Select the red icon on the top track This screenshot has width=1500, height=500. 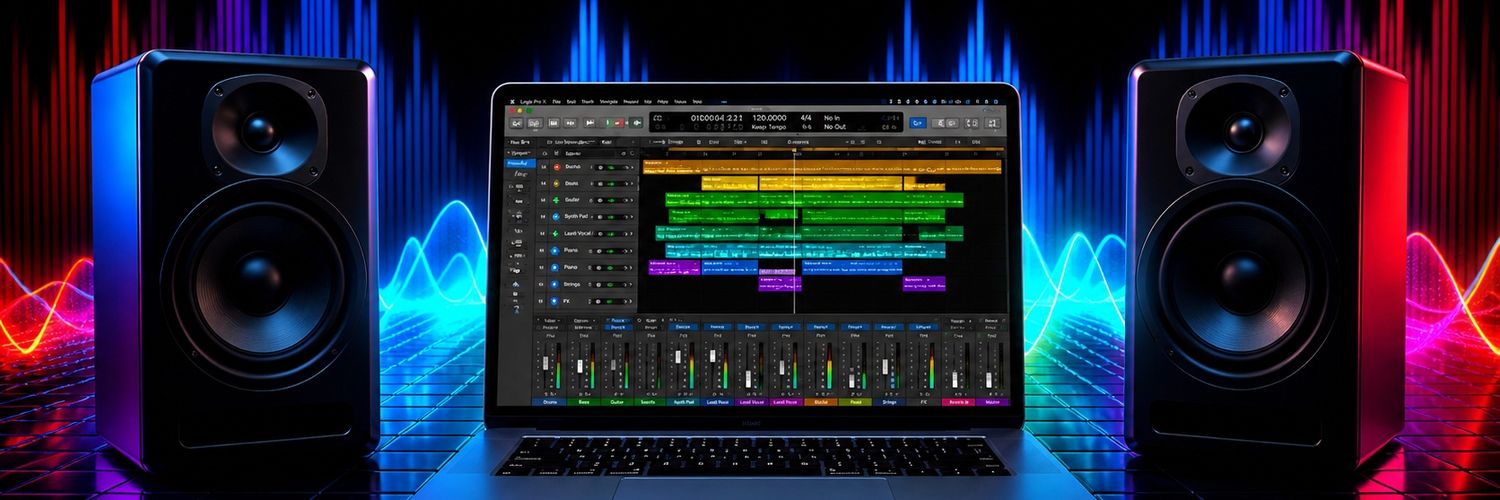[x=556, y=167]
